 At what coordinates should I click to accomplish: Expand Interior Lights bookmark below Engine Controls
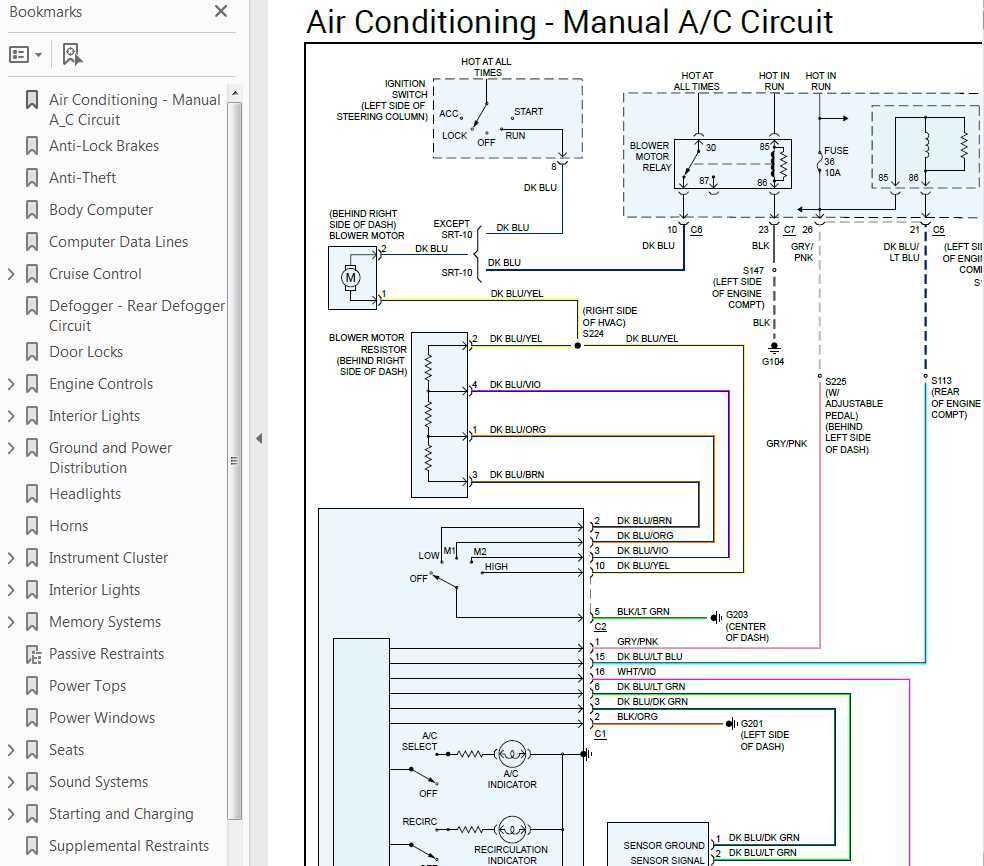(x=11, y=415)
